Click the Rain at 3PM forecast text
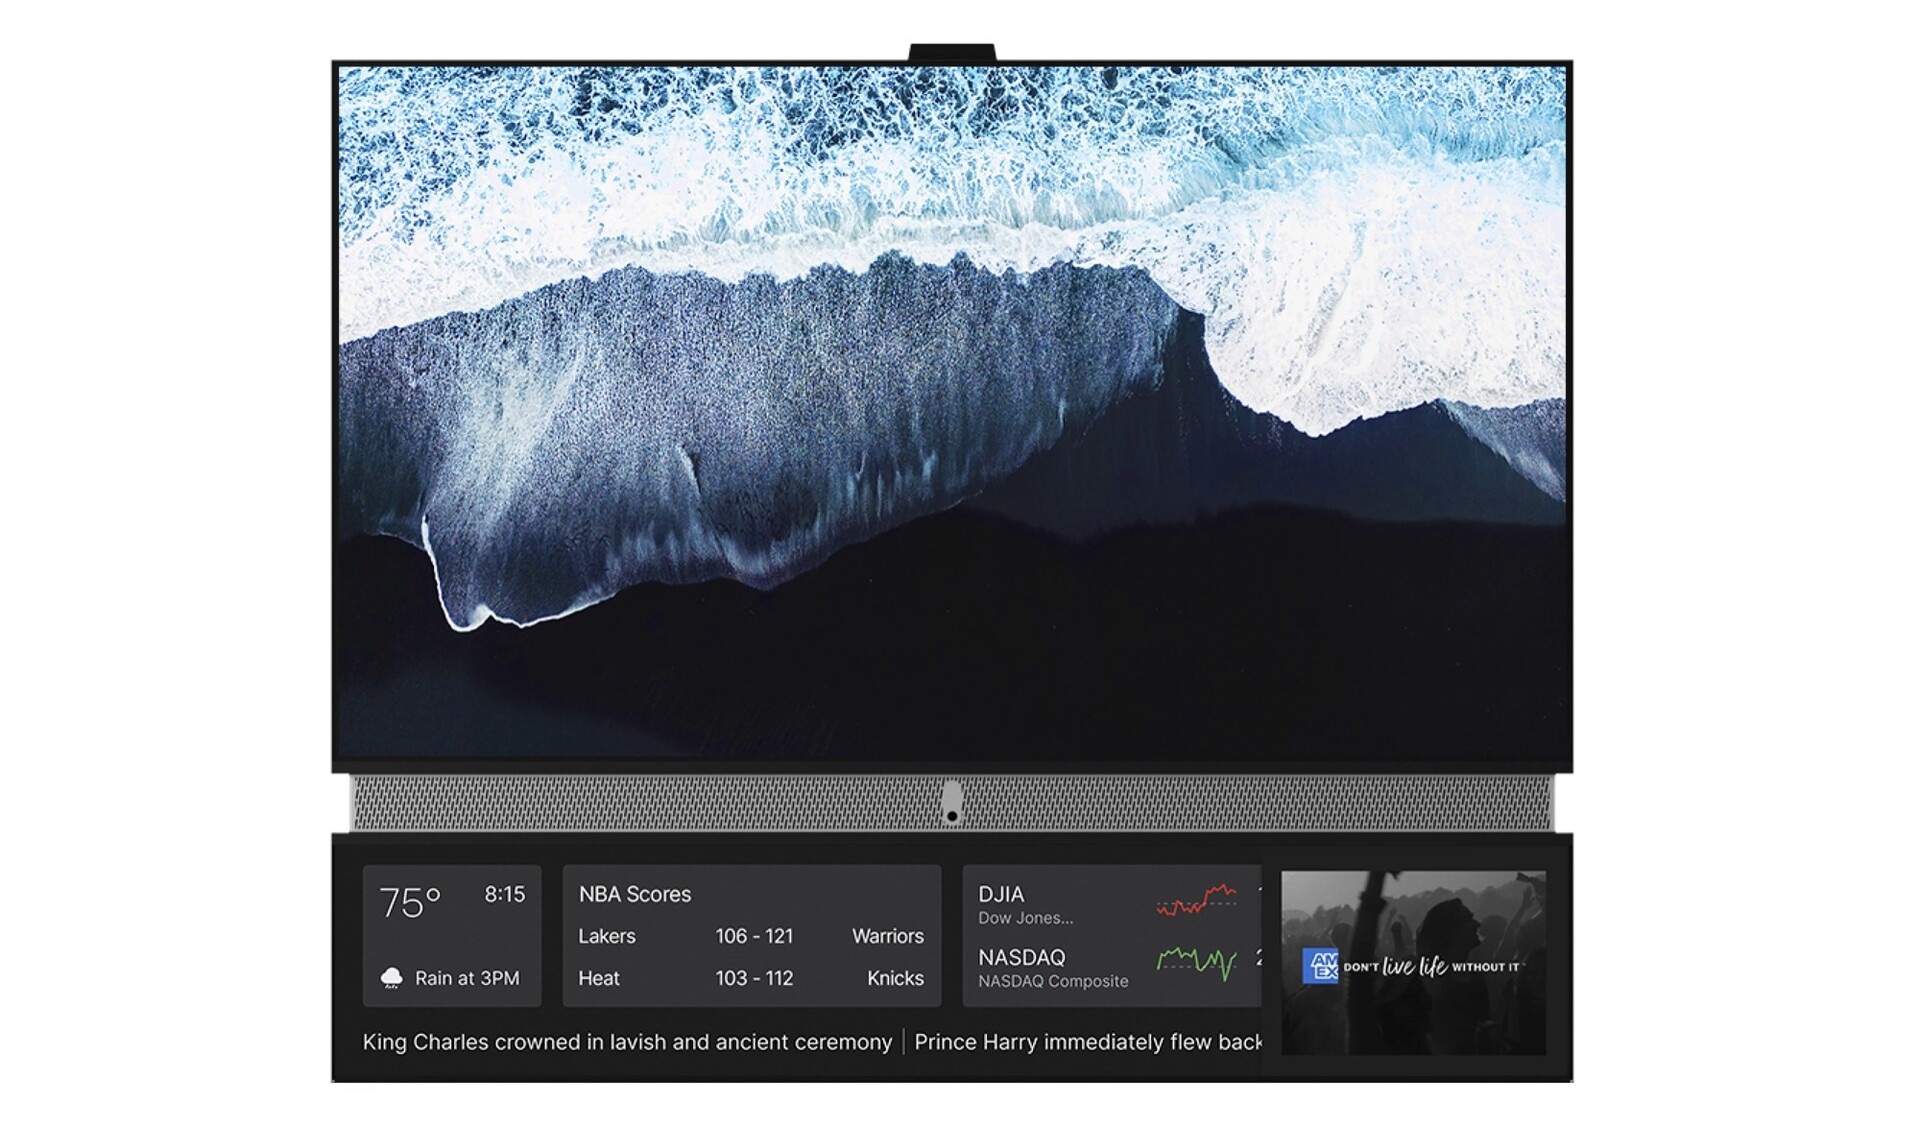1920x1126 pixels. click(x=467, y=978)
